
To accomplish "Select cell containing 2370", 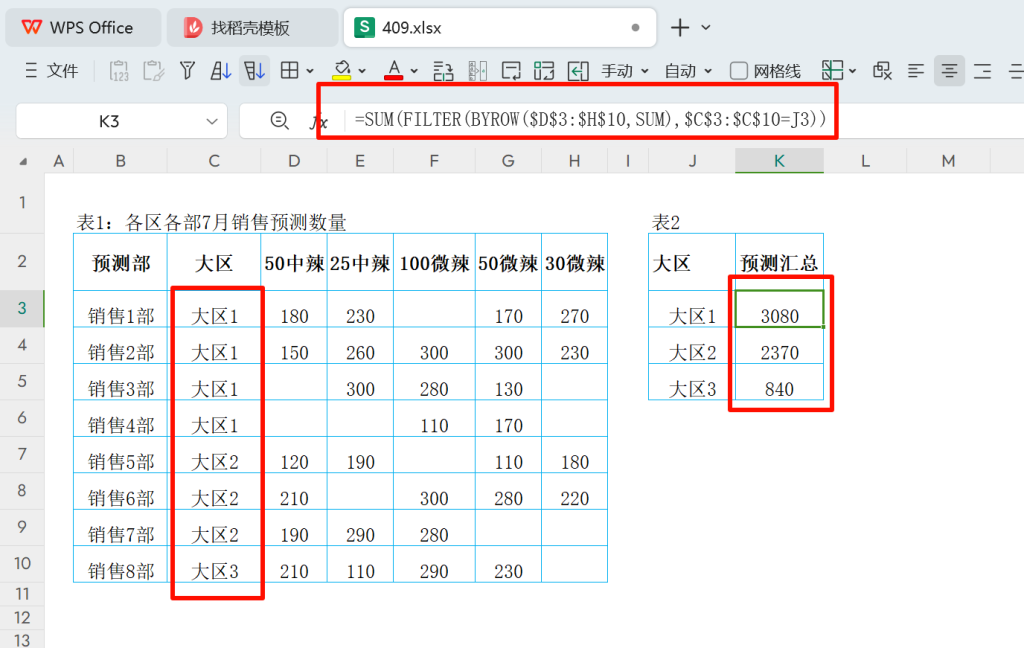I will (779, 346).
